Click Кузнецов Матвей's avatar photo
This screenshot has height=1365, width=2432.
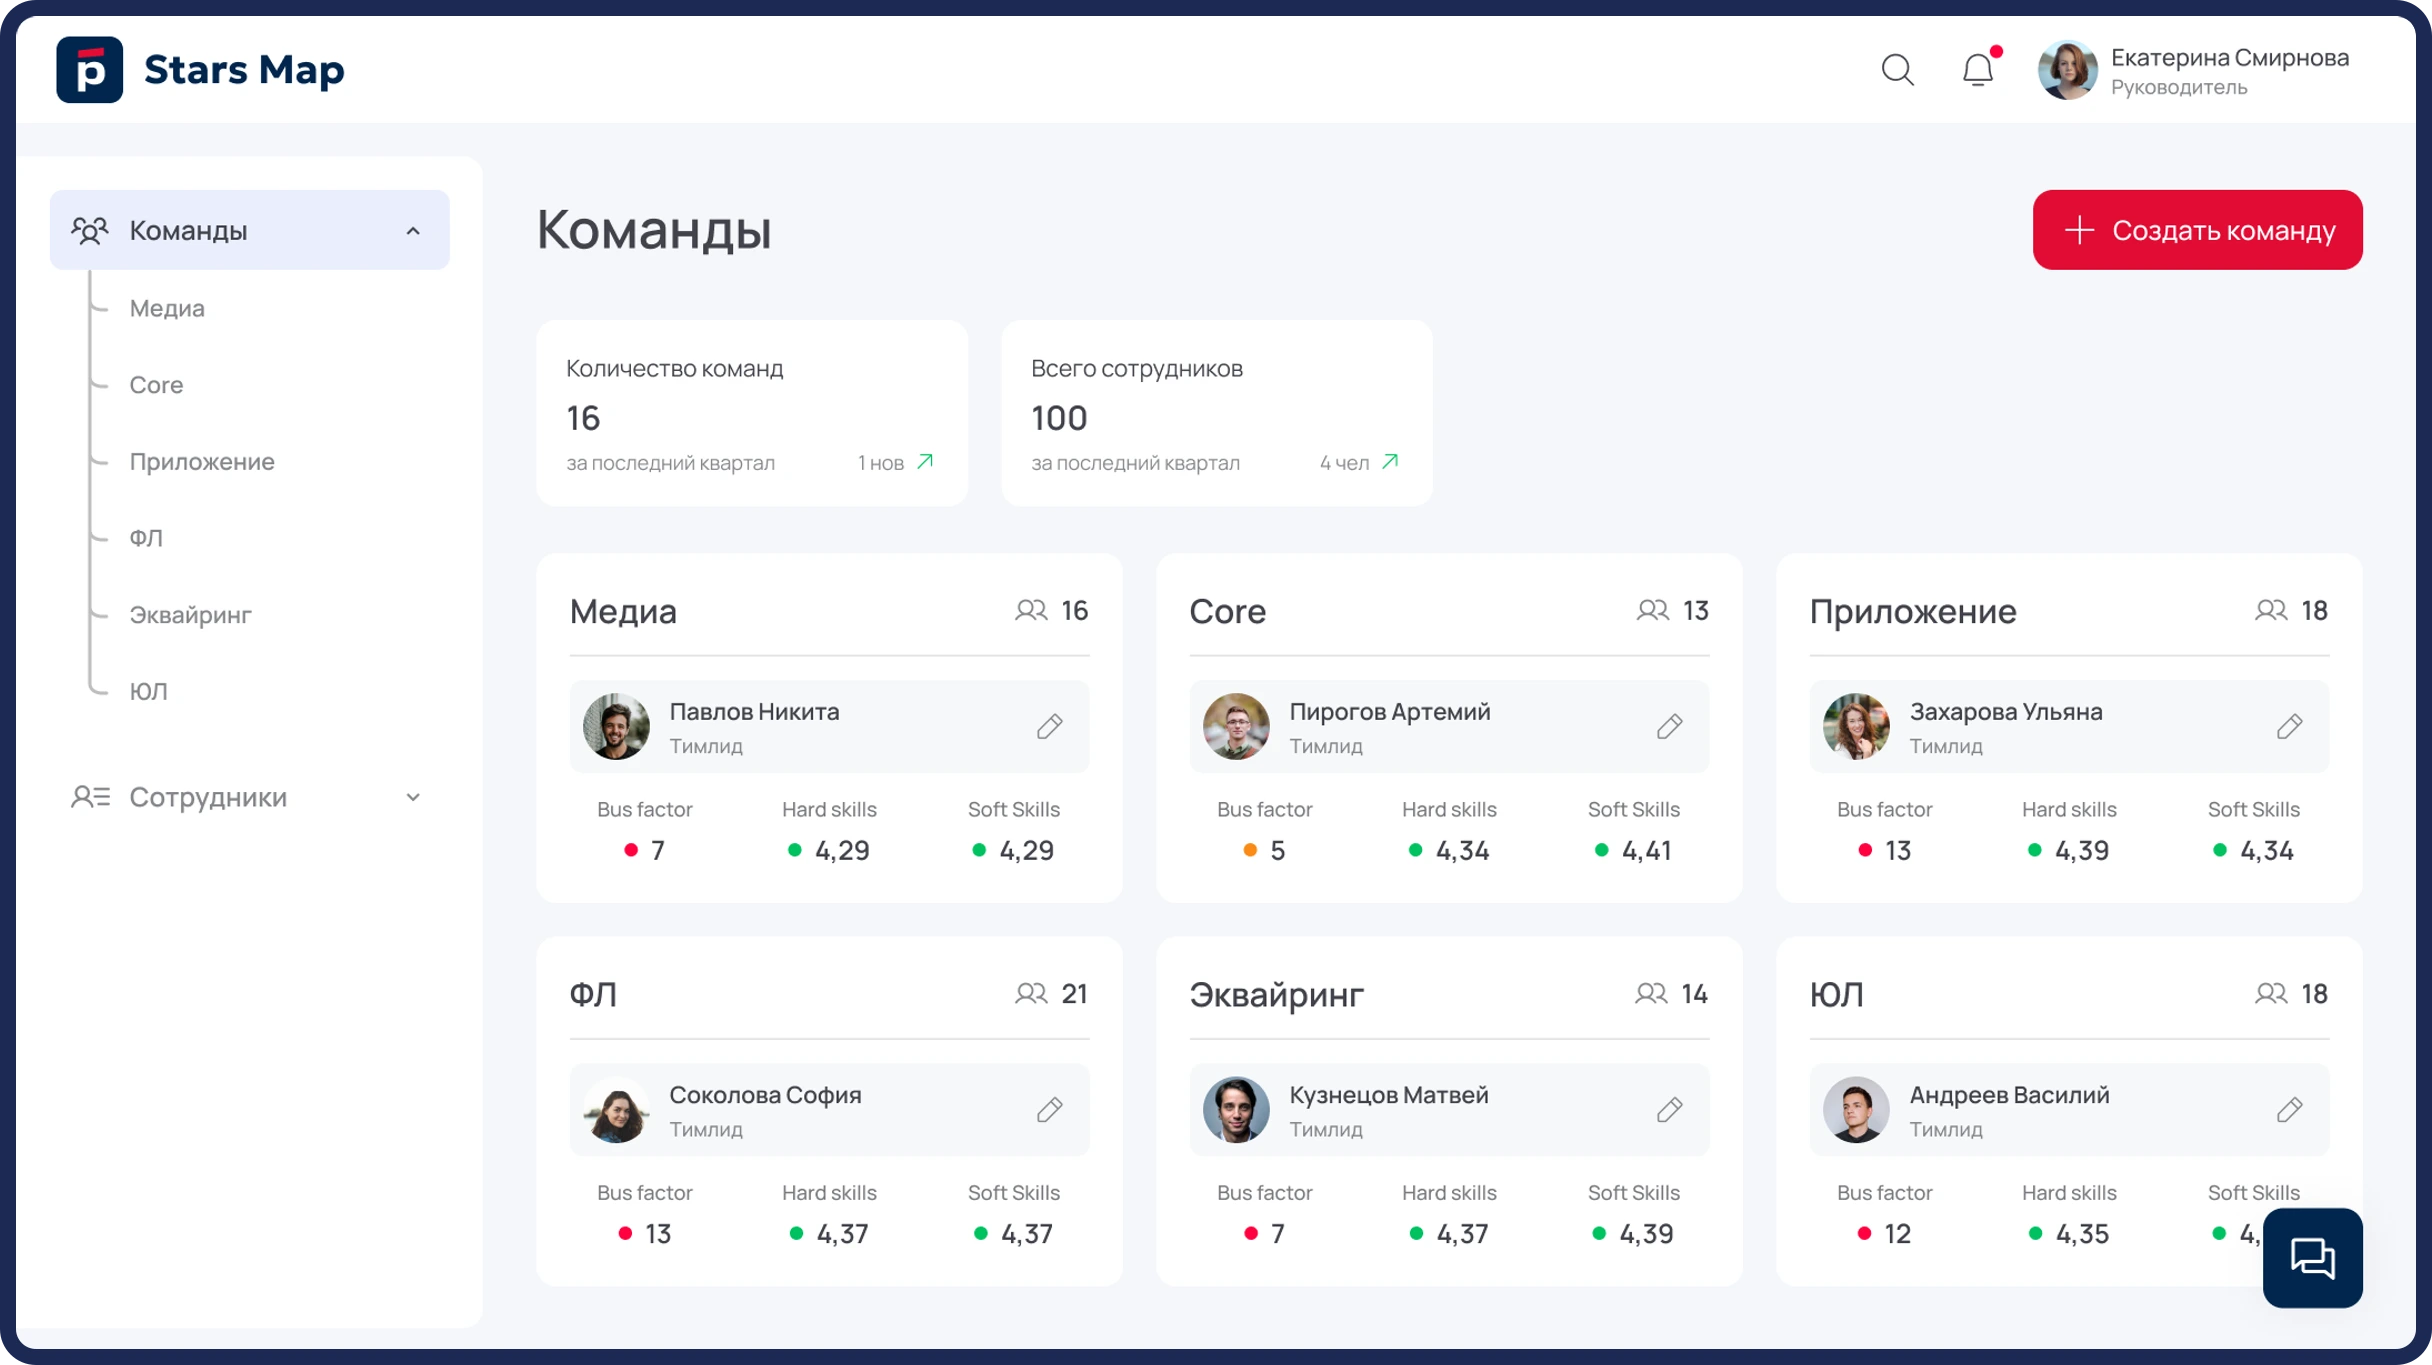(x=1236, y=1109)
